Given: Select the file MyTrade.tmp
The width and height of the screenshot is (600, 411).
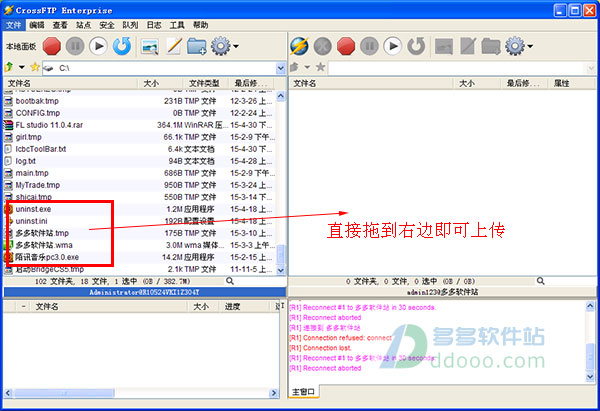Looking at the screenshot, I should tap(139, 185).
